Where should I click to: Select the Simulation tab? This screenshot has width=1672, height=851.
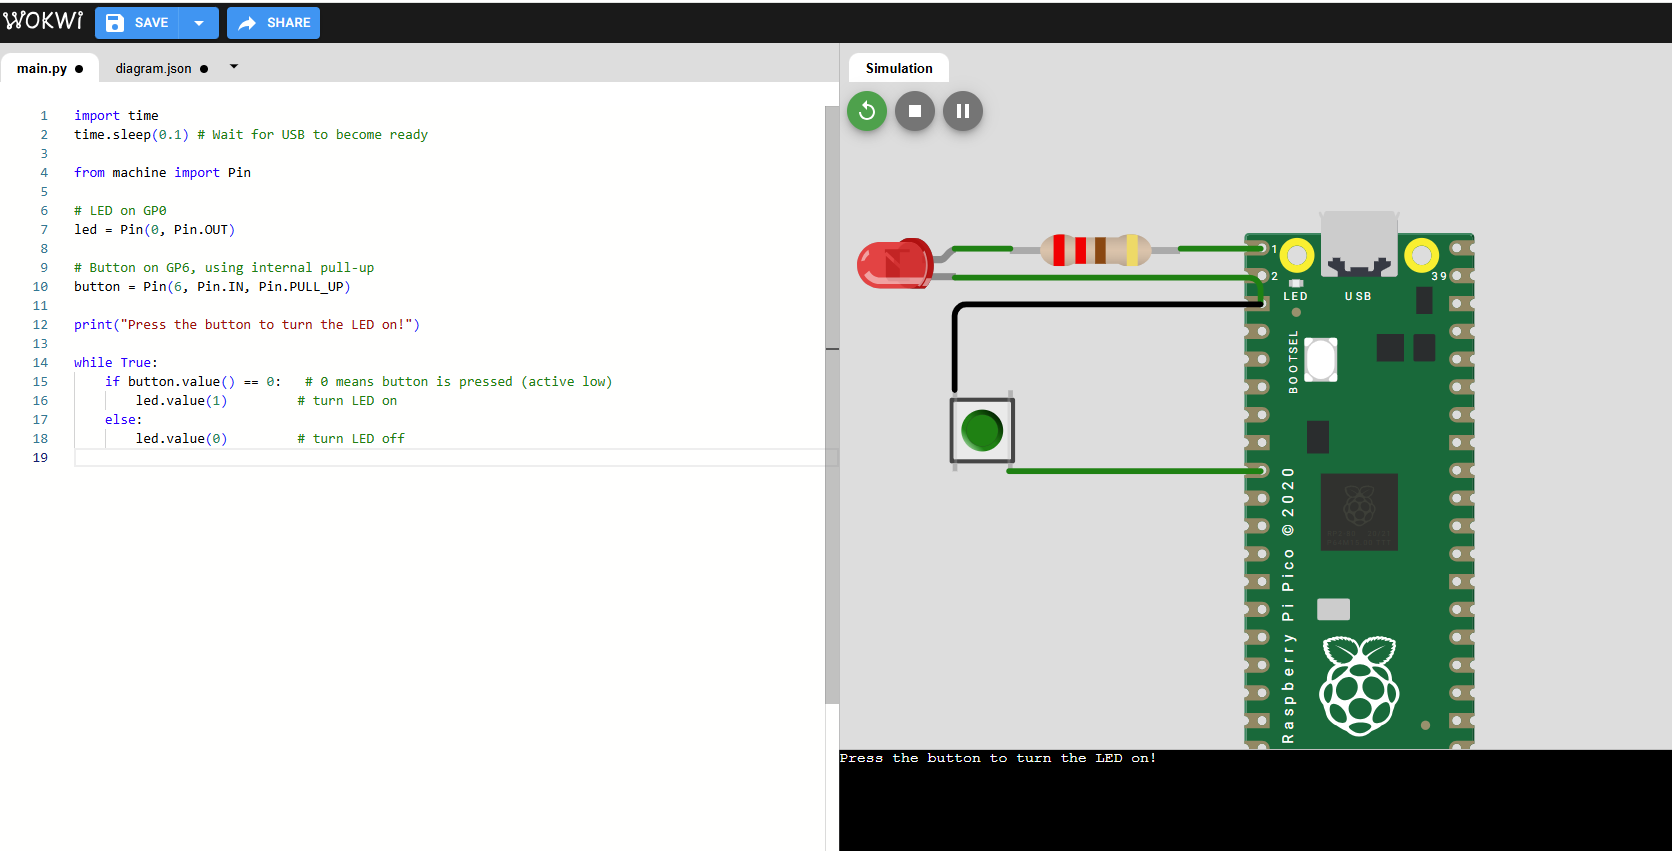pos(898,68)
